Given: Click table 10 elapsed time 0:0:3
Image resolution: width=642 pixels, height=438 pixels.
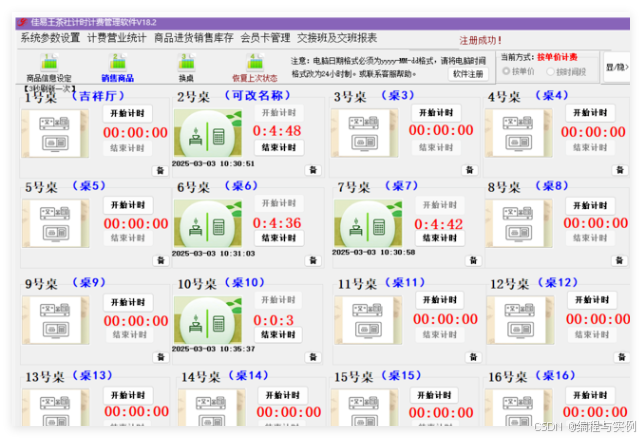Looking at the screenshot, I should [274, 320].
